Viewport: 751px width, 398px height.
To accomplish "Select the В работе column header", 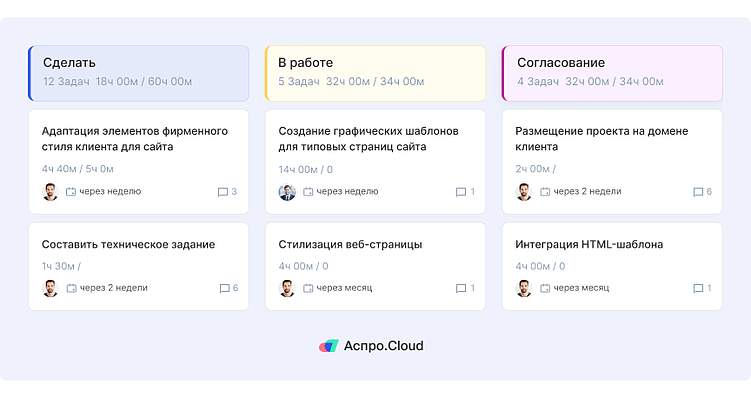I will (376, 73).
